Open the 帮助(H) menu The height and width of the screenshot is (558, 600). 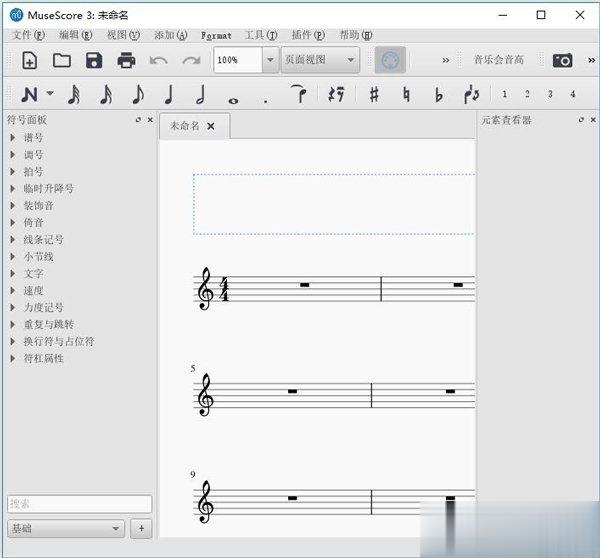click(356, 35)
